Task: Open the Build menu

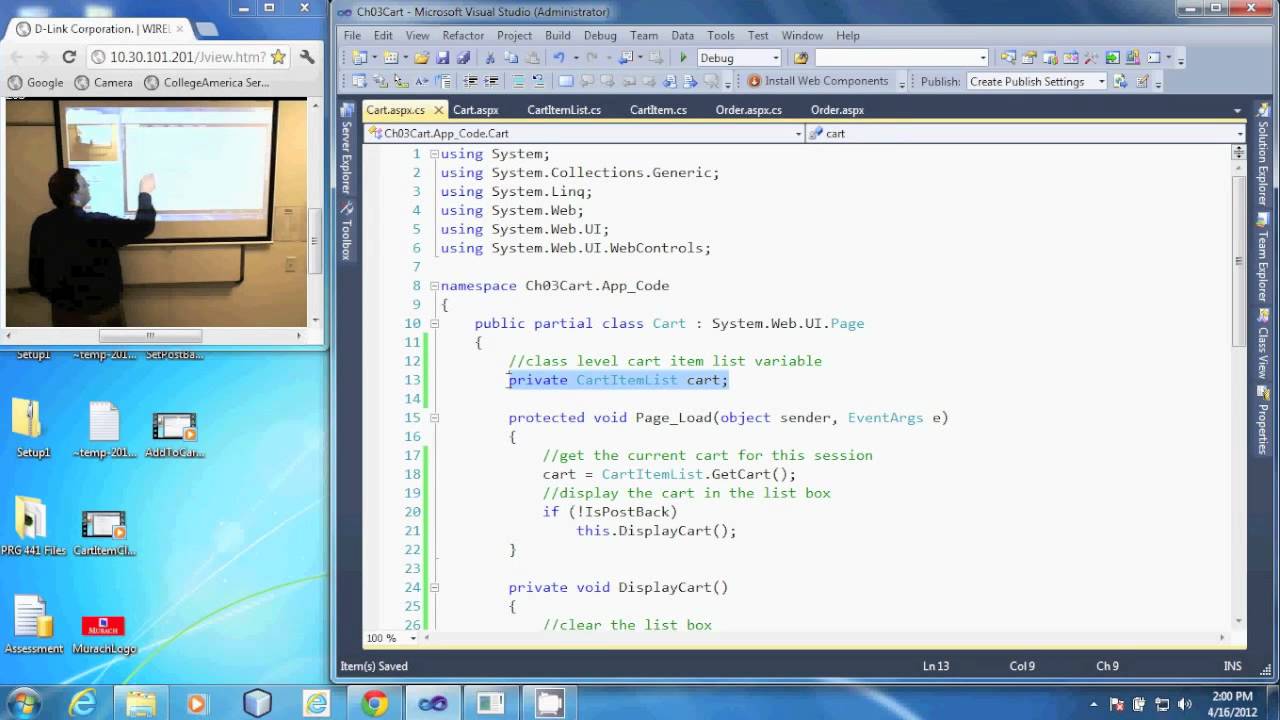Action: 557,35
